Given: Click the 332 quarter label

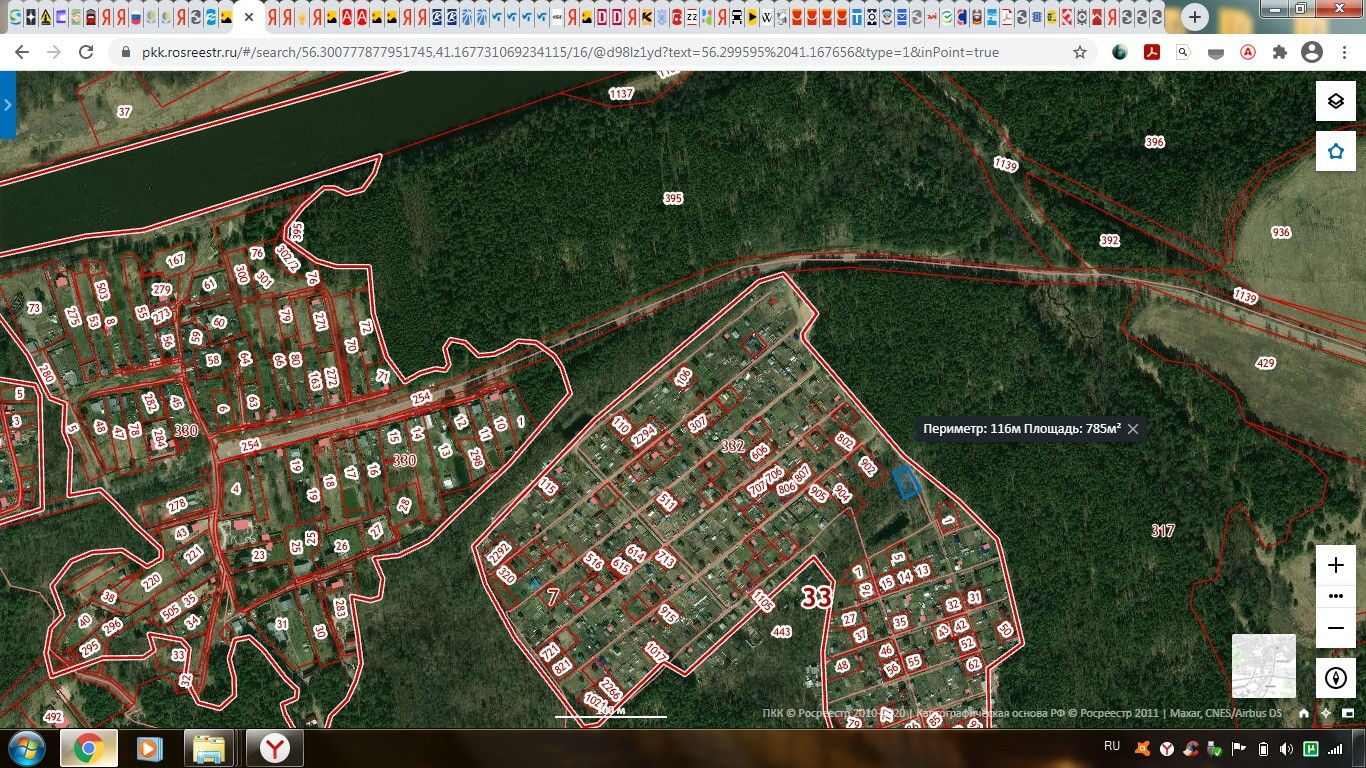Looking at the screenshot, I should [733, 446].
